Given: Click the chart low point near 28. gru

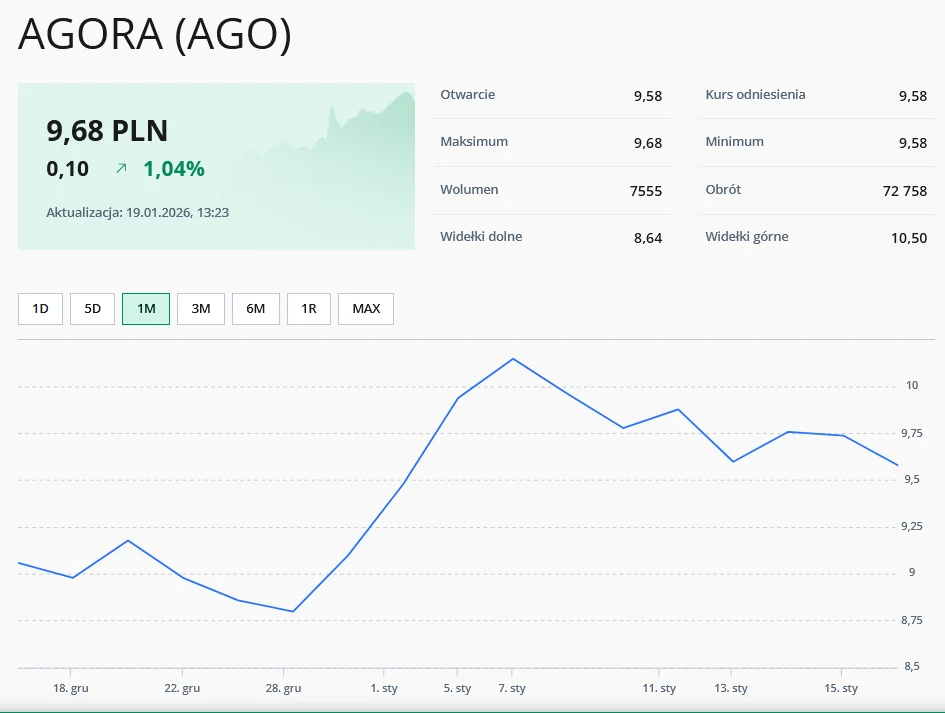Looking at the screenshot, I should coord(292,611).
